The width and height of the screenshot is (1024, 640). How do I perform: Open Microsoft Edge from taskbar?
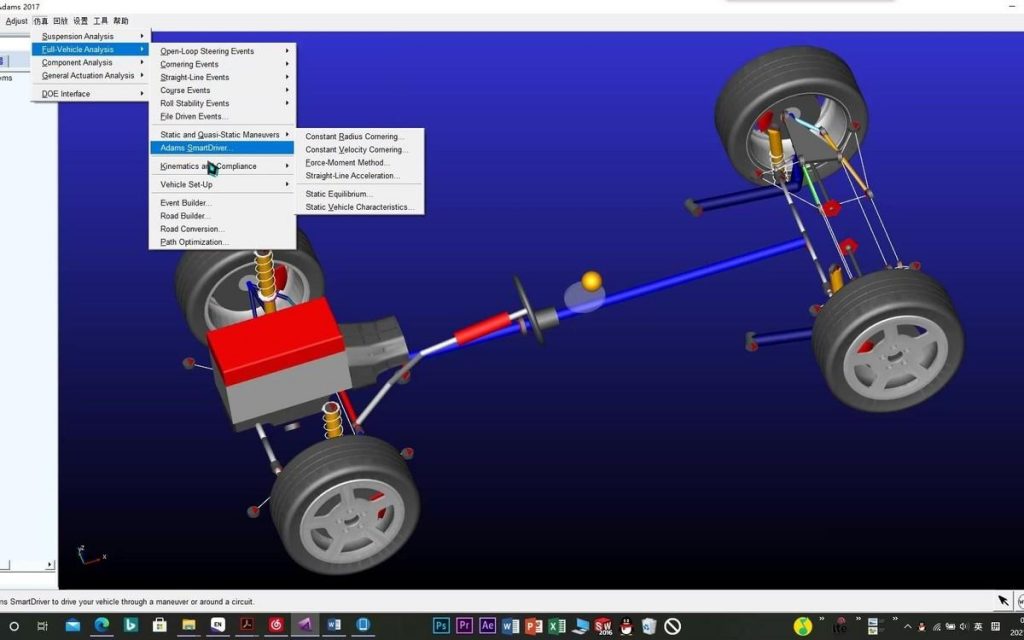click(x=101, y=626)
